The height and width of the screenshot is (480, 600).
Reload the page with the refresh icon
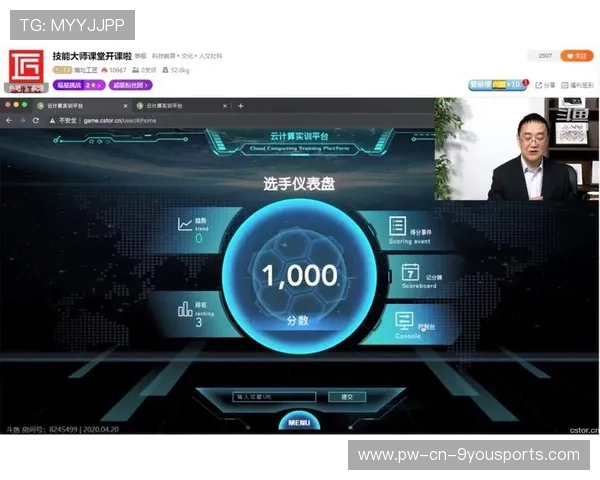(36, 121)
